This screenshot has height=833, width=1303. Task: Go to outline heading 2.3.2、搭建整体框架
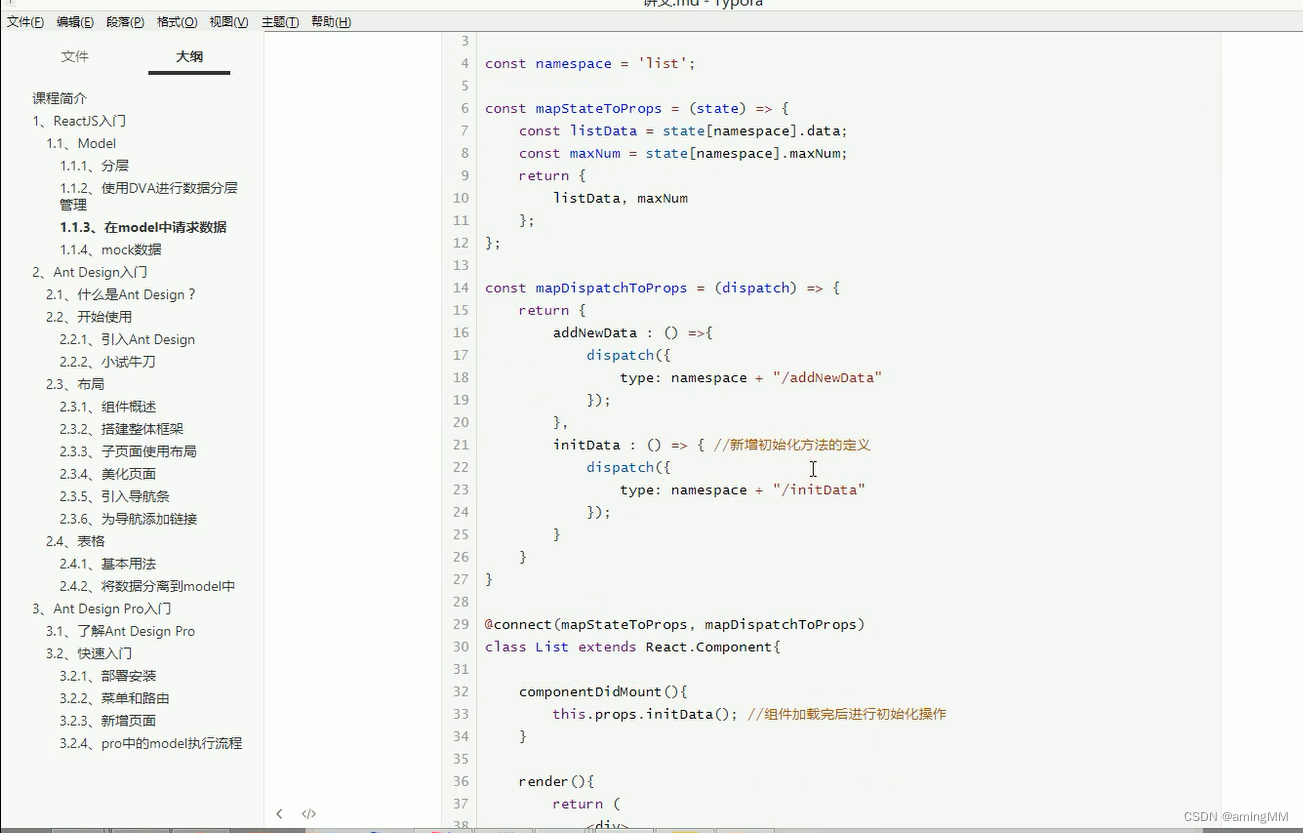click(121, 429)
